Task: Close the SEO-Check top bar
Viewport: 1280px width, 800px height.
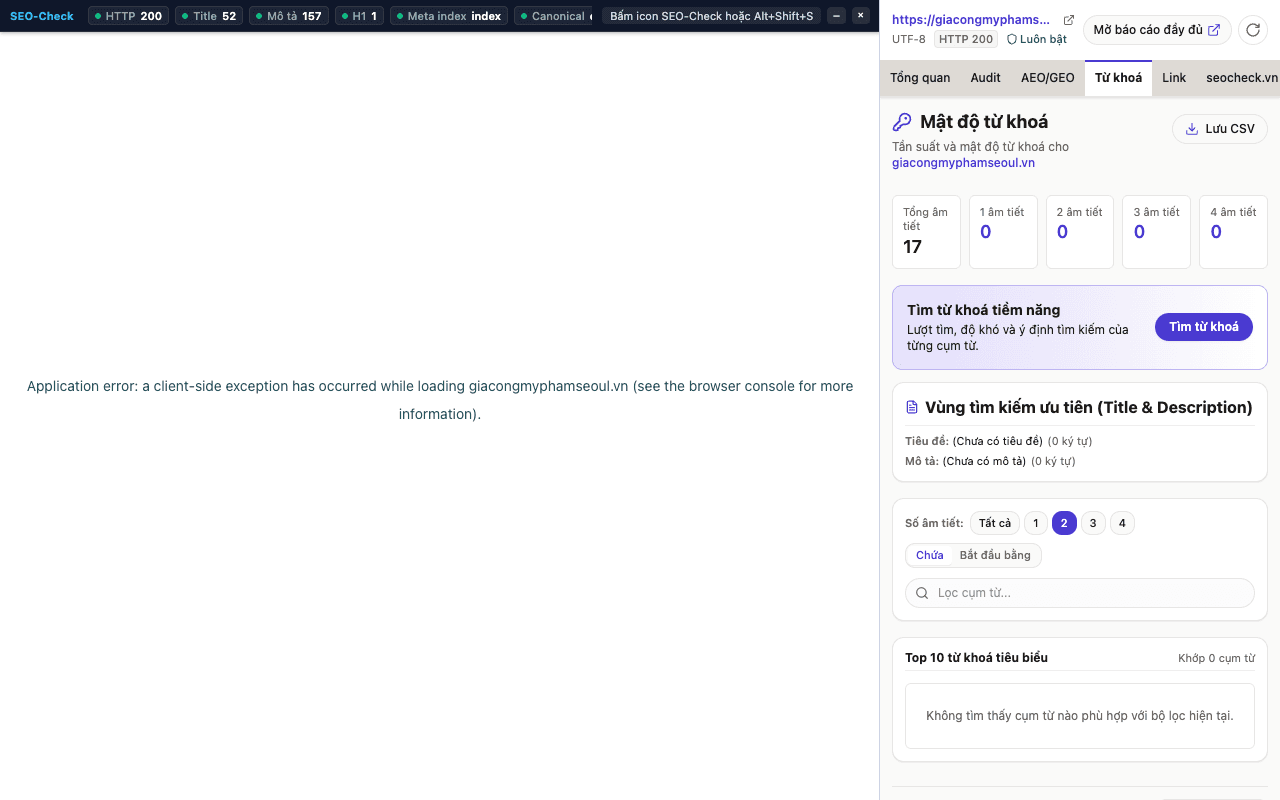Action: pos(860,16)
